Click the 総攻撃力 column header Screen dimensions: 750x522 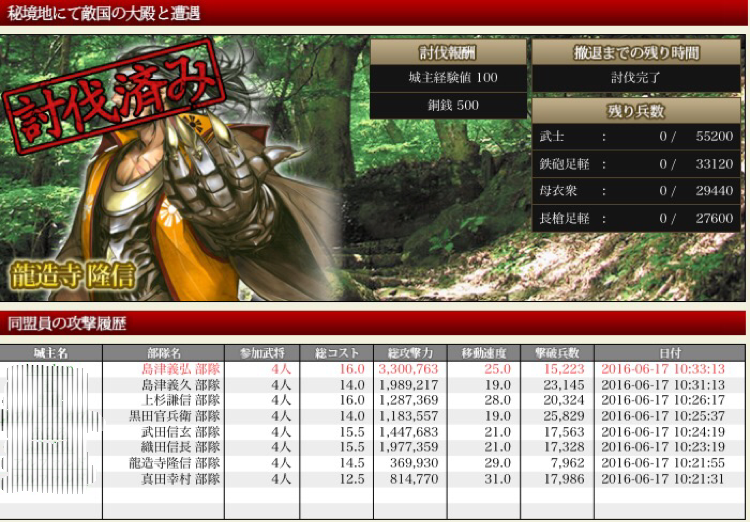click(410, 353)
